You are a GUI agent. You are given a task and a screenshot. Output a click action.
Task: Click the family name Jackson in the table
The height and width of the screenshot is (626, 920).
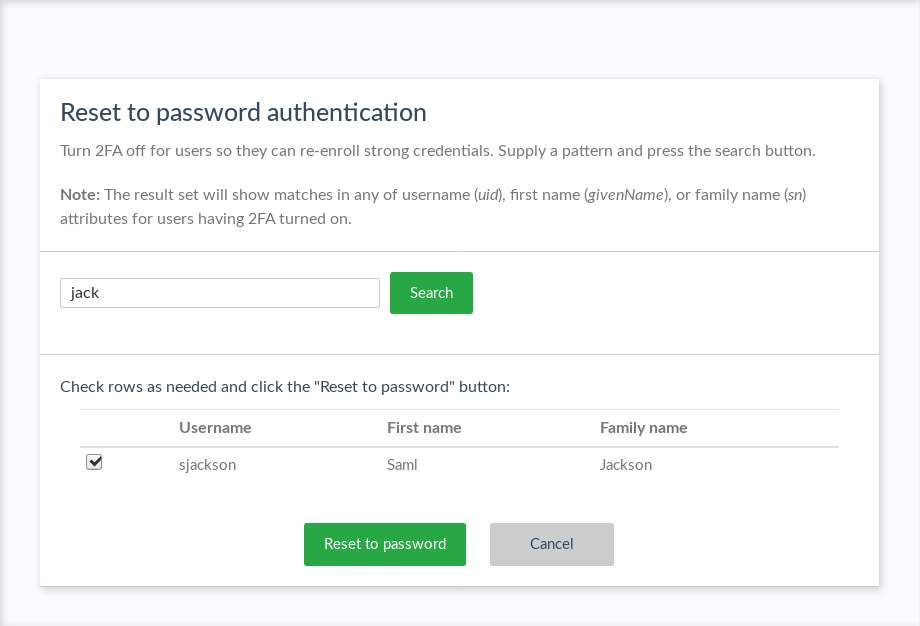626,464
